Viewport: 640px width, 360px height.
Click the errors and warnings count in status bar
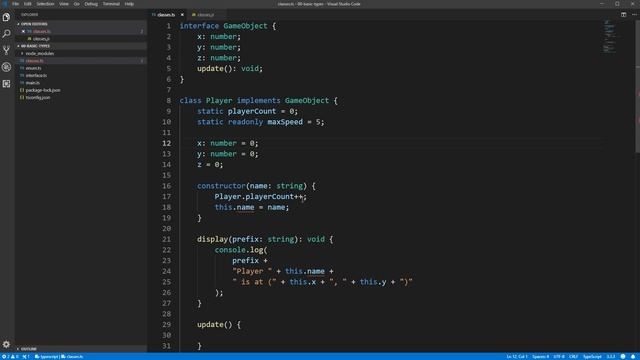[10, 356]
